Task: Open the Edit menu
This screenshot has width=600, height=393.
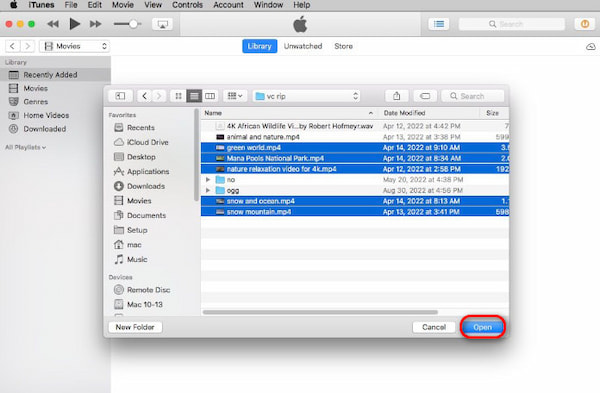Action: (x=95, y=5)
